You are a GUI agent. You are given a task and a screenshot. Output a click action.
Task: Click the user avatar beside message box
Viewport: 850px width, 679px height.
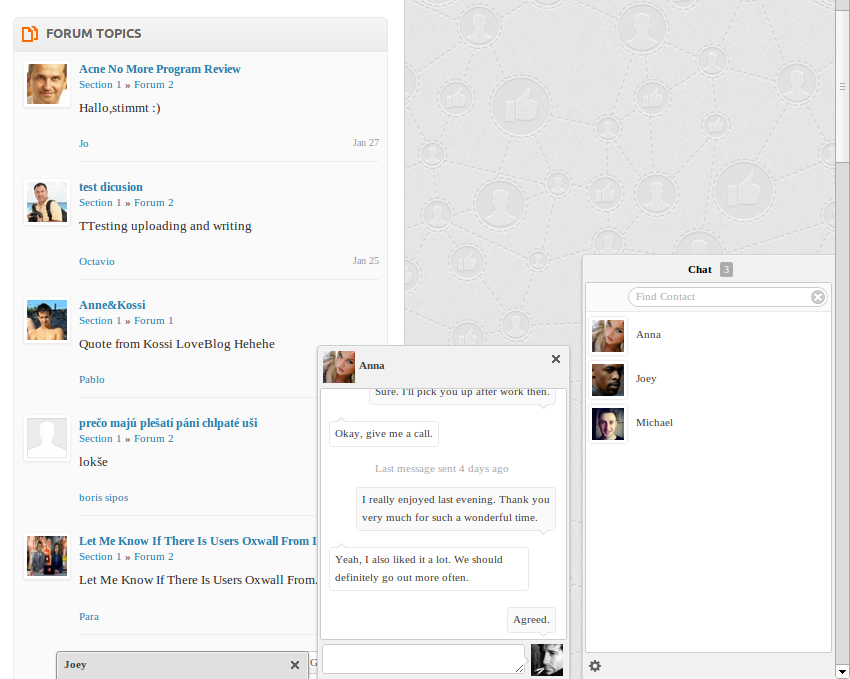point(547,660)
